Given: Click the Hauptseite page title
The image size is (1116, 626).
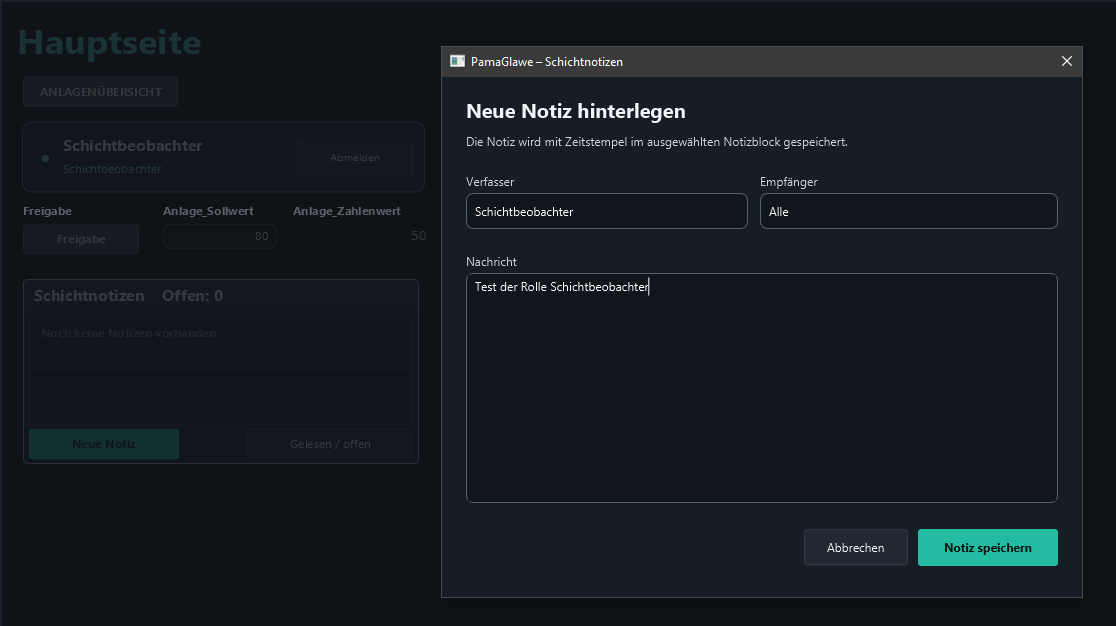Looking at the screenshot, I should click(110, 42).
